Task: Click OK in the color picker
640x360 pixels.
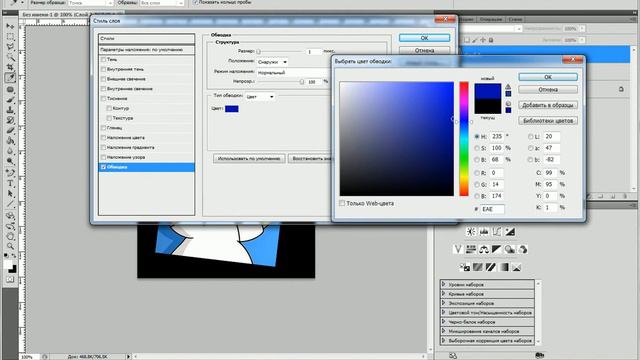Action: [548, 77]
